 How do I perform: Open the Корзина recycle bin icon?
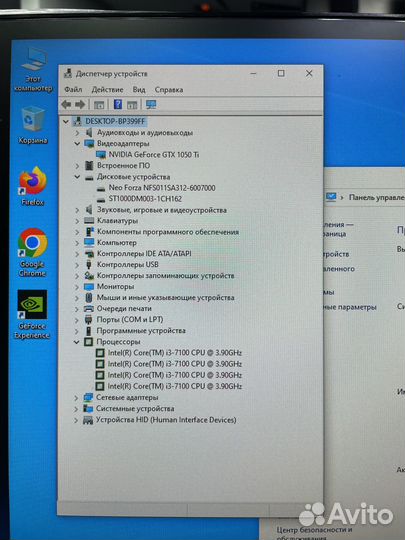coord(33,125)
